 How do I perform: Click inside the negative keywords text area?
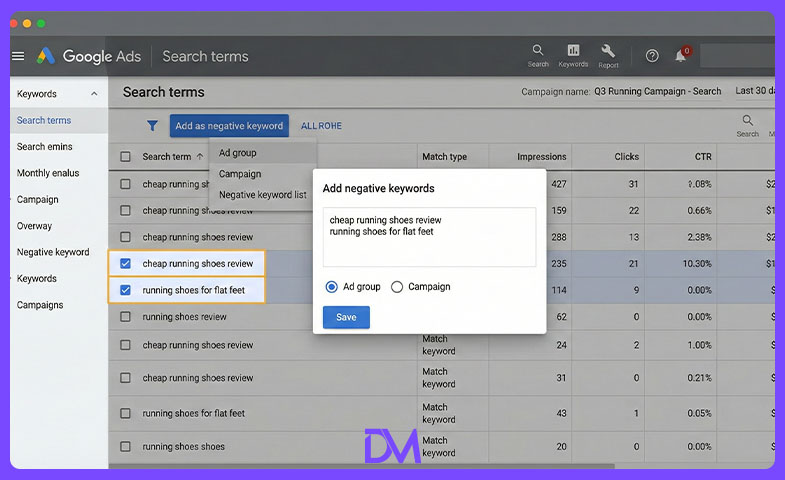tap(429, 237)
